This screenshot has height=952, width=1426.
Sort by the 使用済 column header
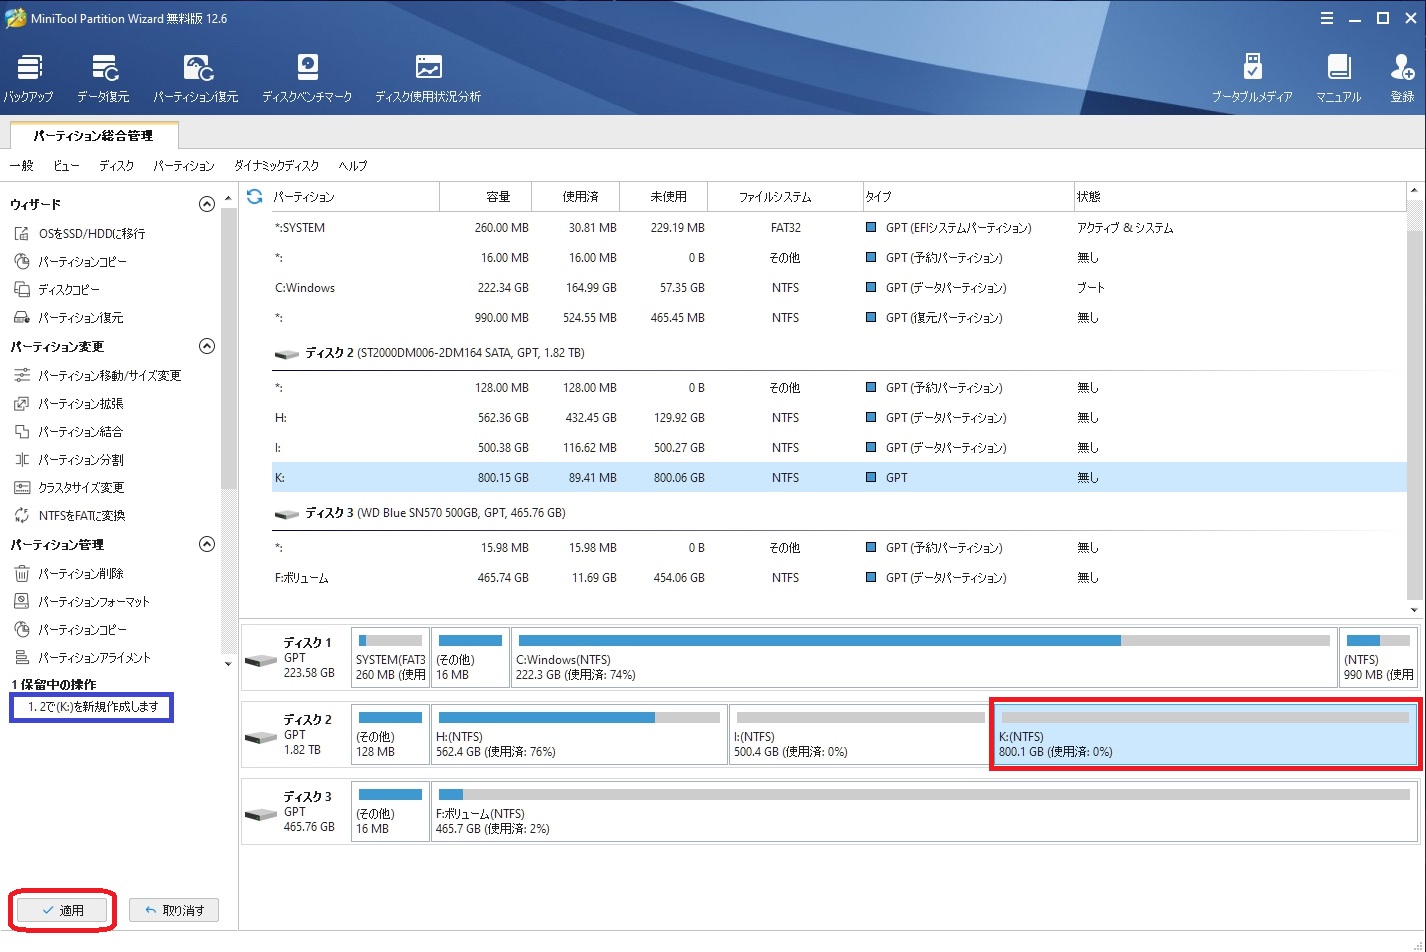pos(576,197)
